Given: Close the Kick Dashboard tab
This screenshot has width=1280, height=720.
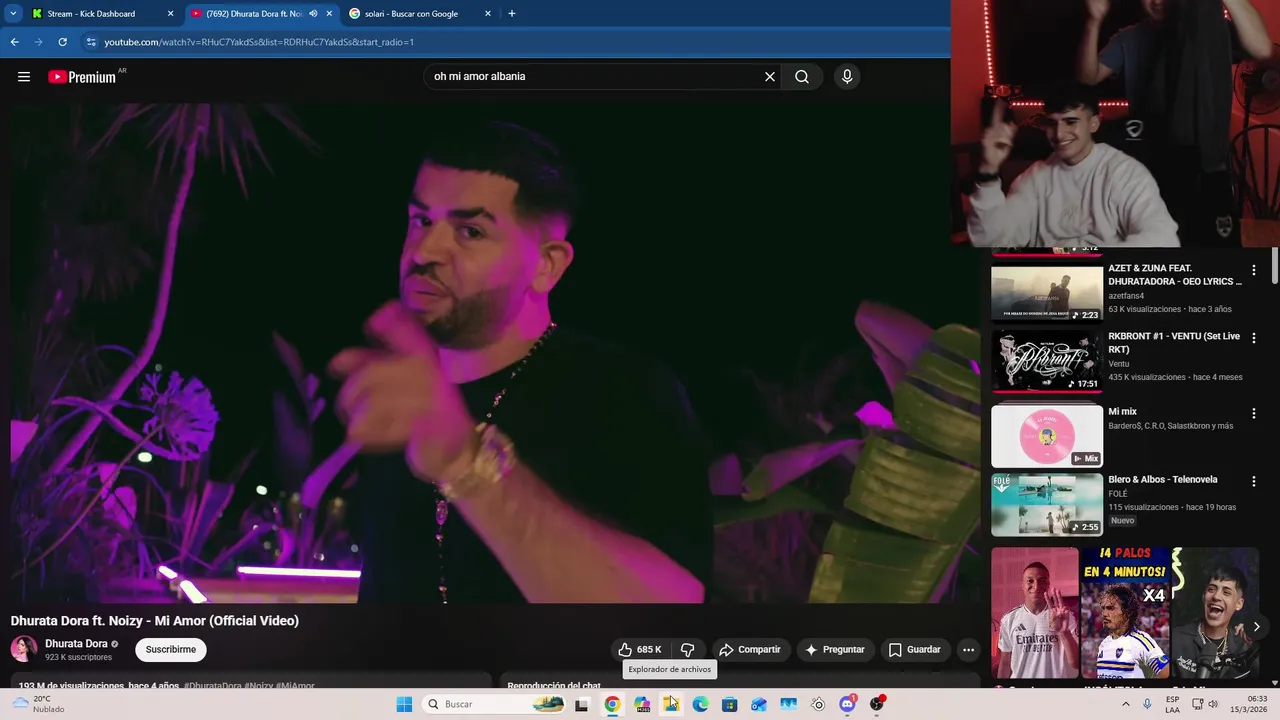Looking at the screenshot, I should (170, 14).
